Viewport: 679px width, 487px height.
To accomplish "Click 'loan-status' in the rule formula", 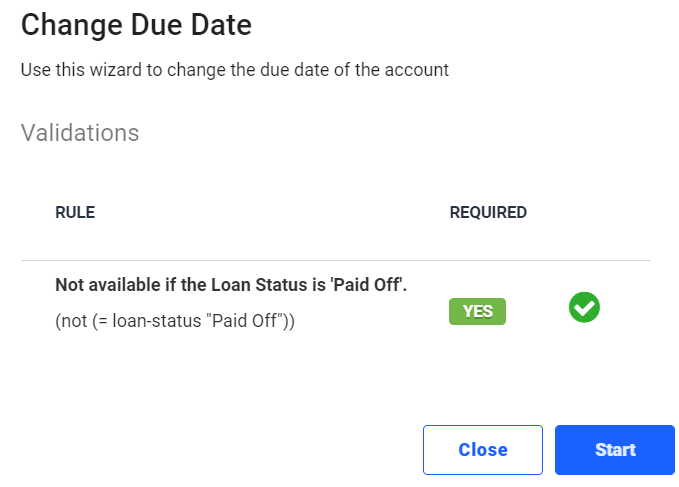I will pos(157,321).
